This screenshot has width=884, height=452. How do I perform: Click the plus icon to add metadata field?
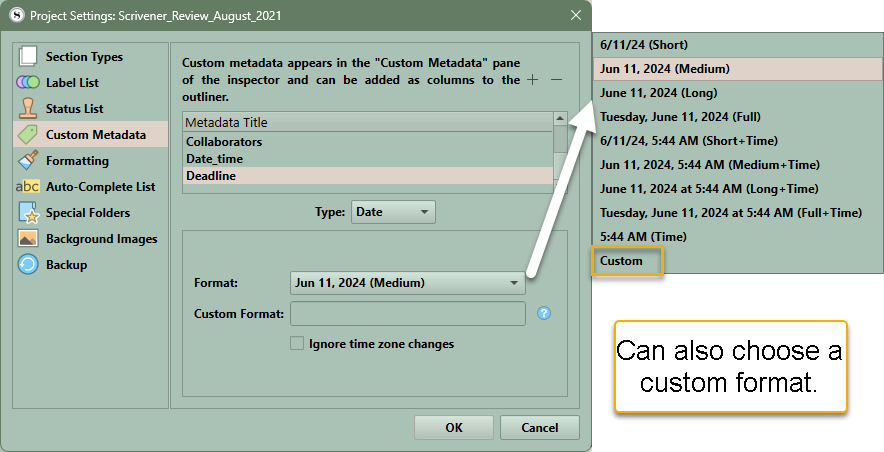click(532, 80)
